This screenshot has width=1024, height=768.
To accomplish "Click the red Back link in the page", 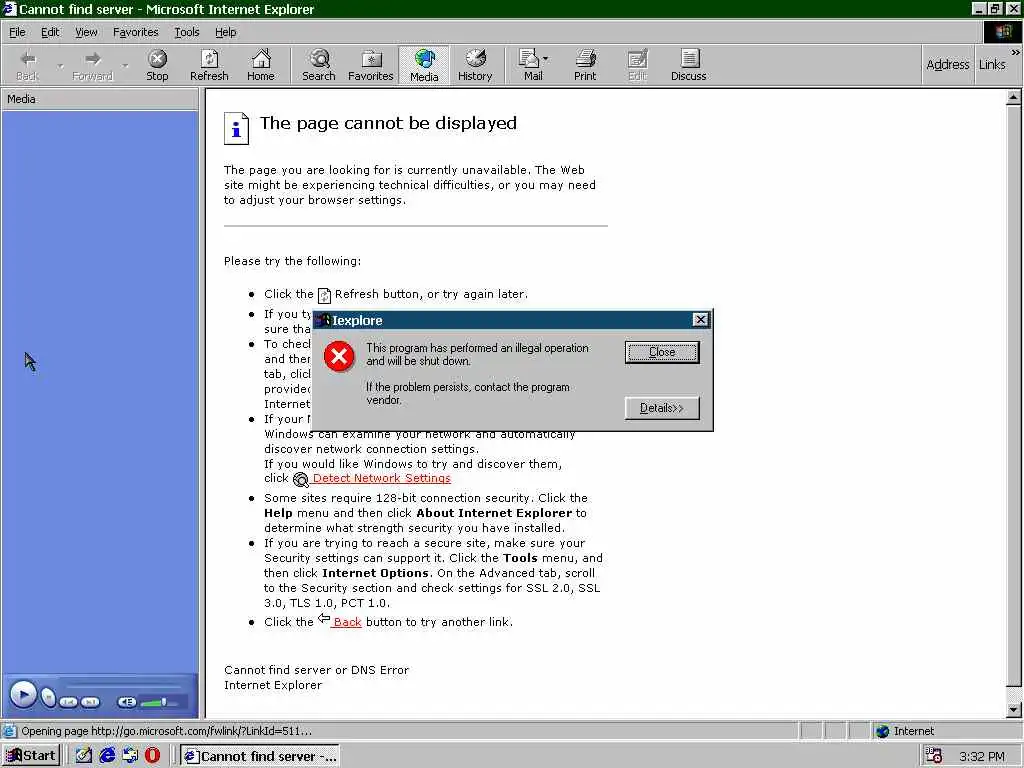I will (347, 622).
